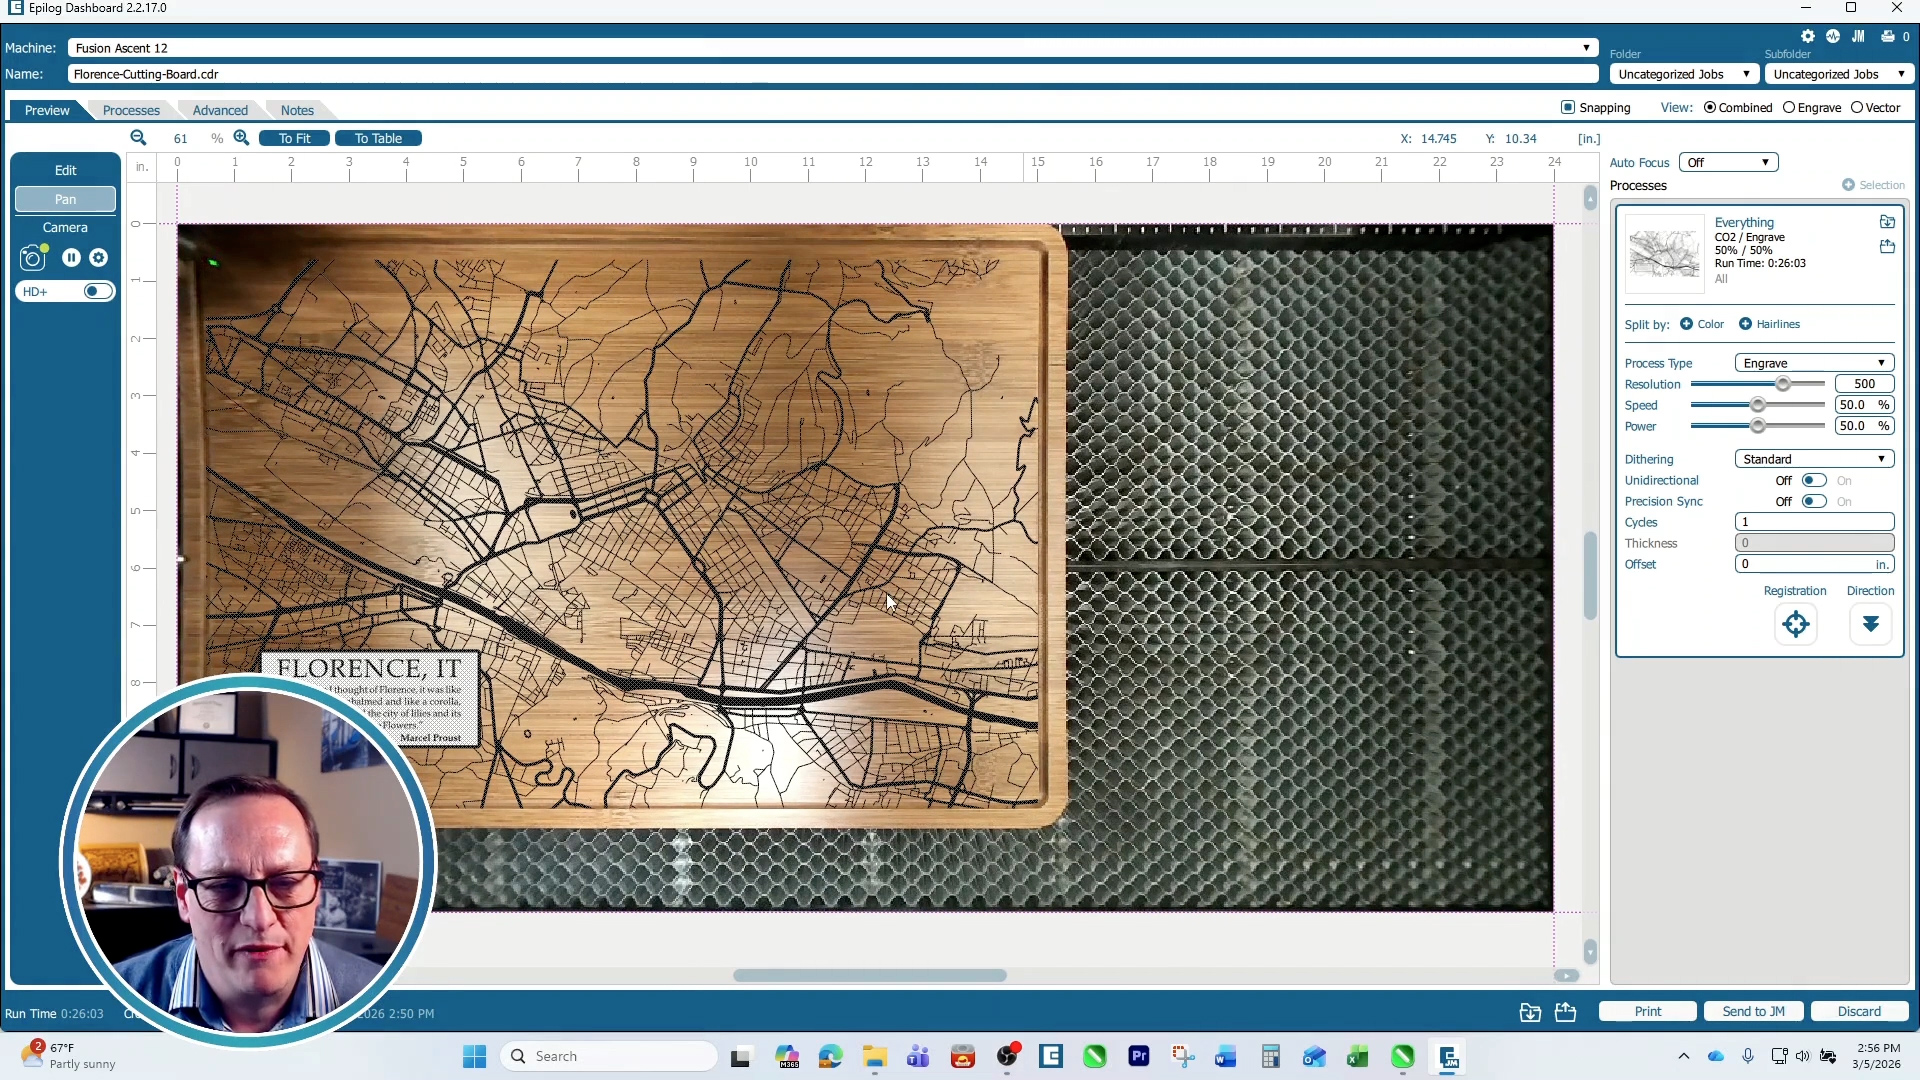The height and width of the screenshot is (1080, 1920).
Task: Open the camera settings gear
Action: point(99,257)
